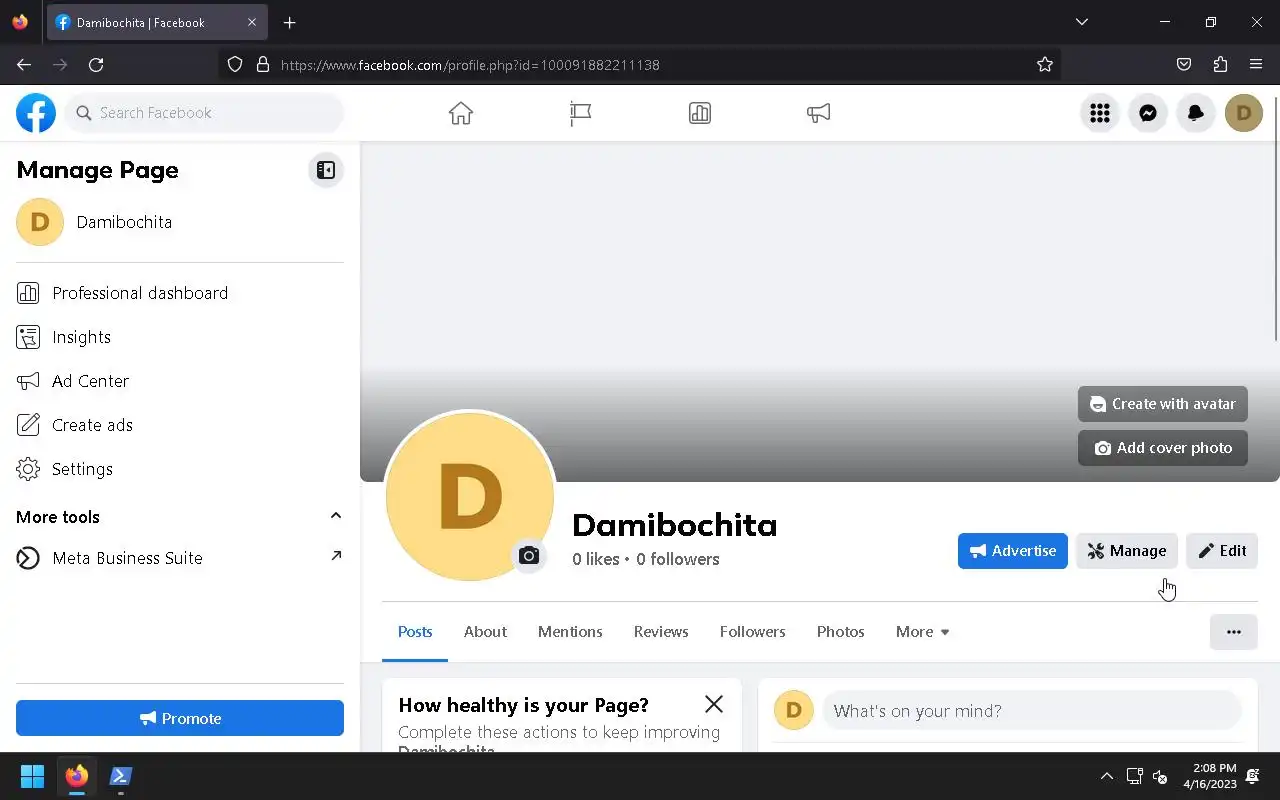Viewport: 1280px width, 800px height.
Task: Open a new browser tab
Action: (290, 22)
